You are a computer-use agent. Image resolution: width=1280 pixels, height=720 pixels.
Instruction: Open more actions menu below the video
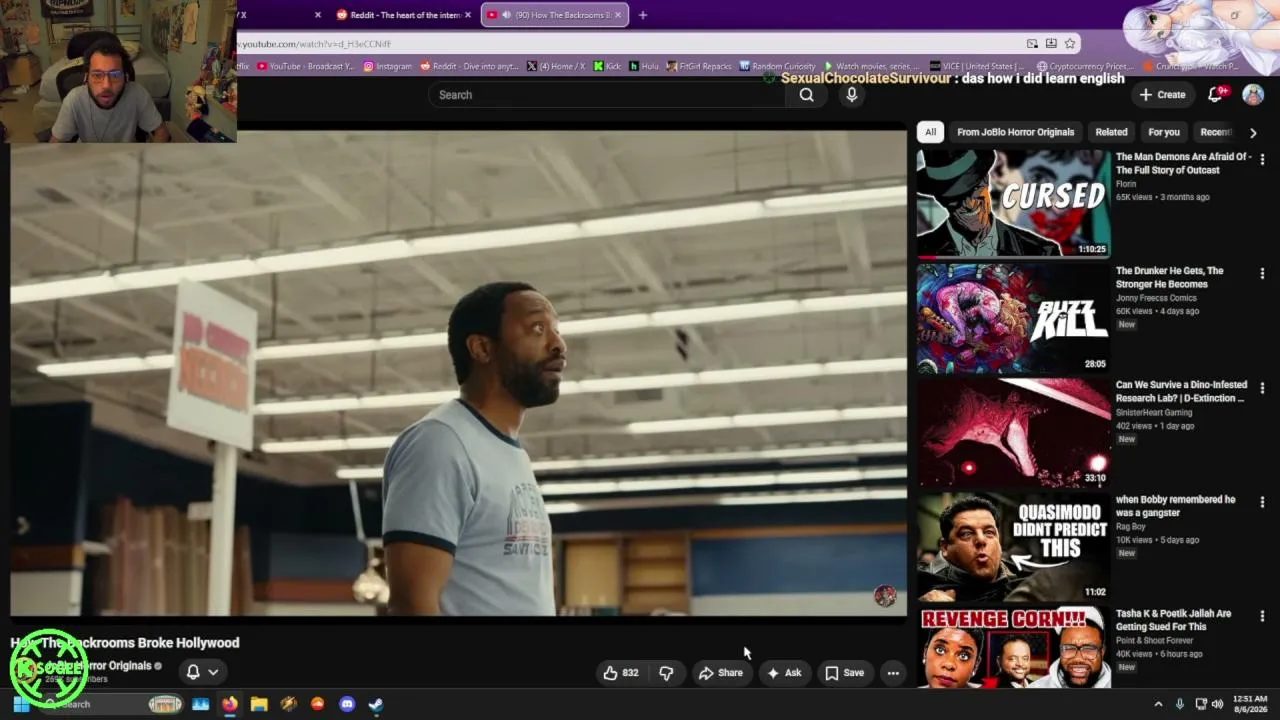893,673
